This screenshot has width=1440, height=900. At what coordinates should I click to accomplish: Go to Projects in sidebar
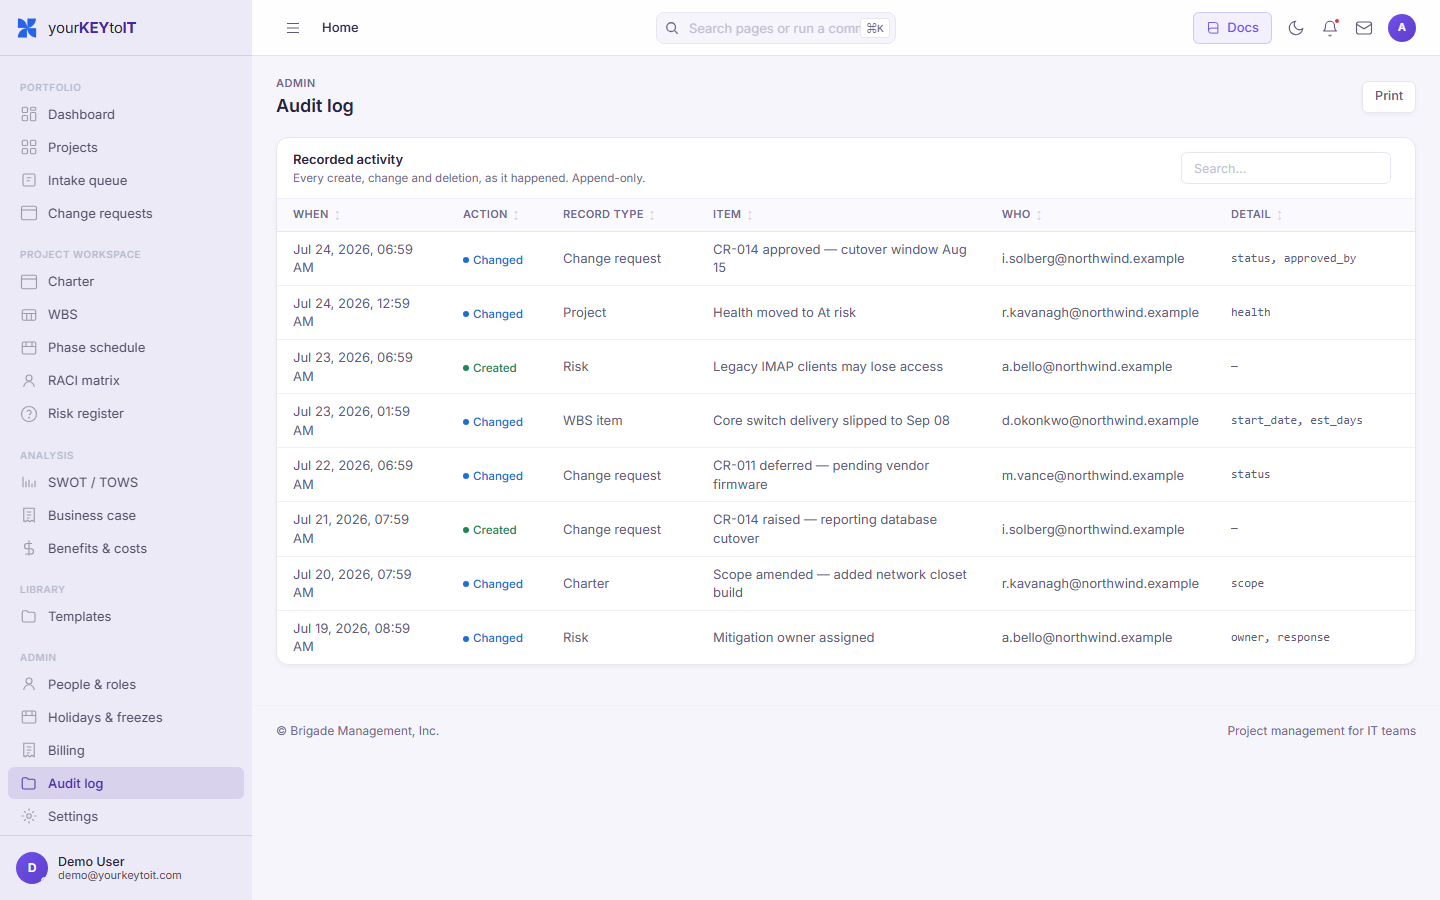coord(126,147)
